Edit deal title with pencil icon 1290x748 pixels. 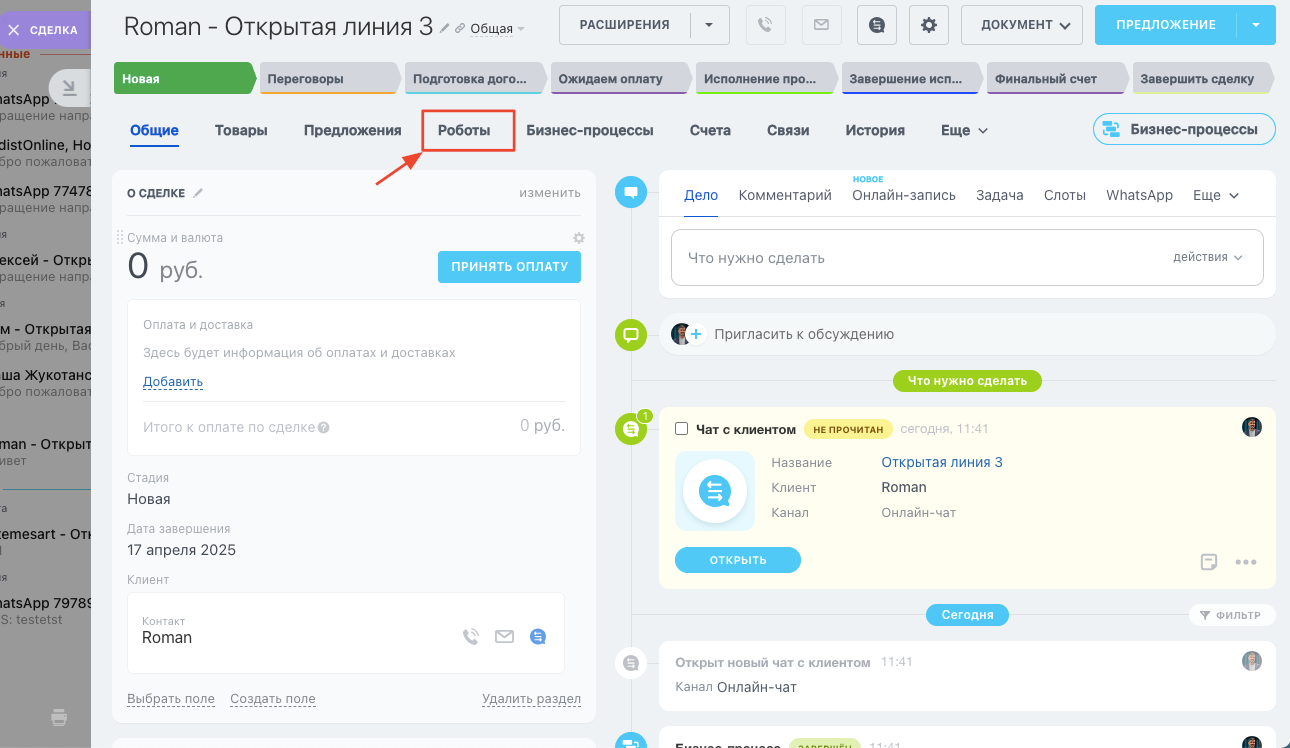click(x=445, y=28)
